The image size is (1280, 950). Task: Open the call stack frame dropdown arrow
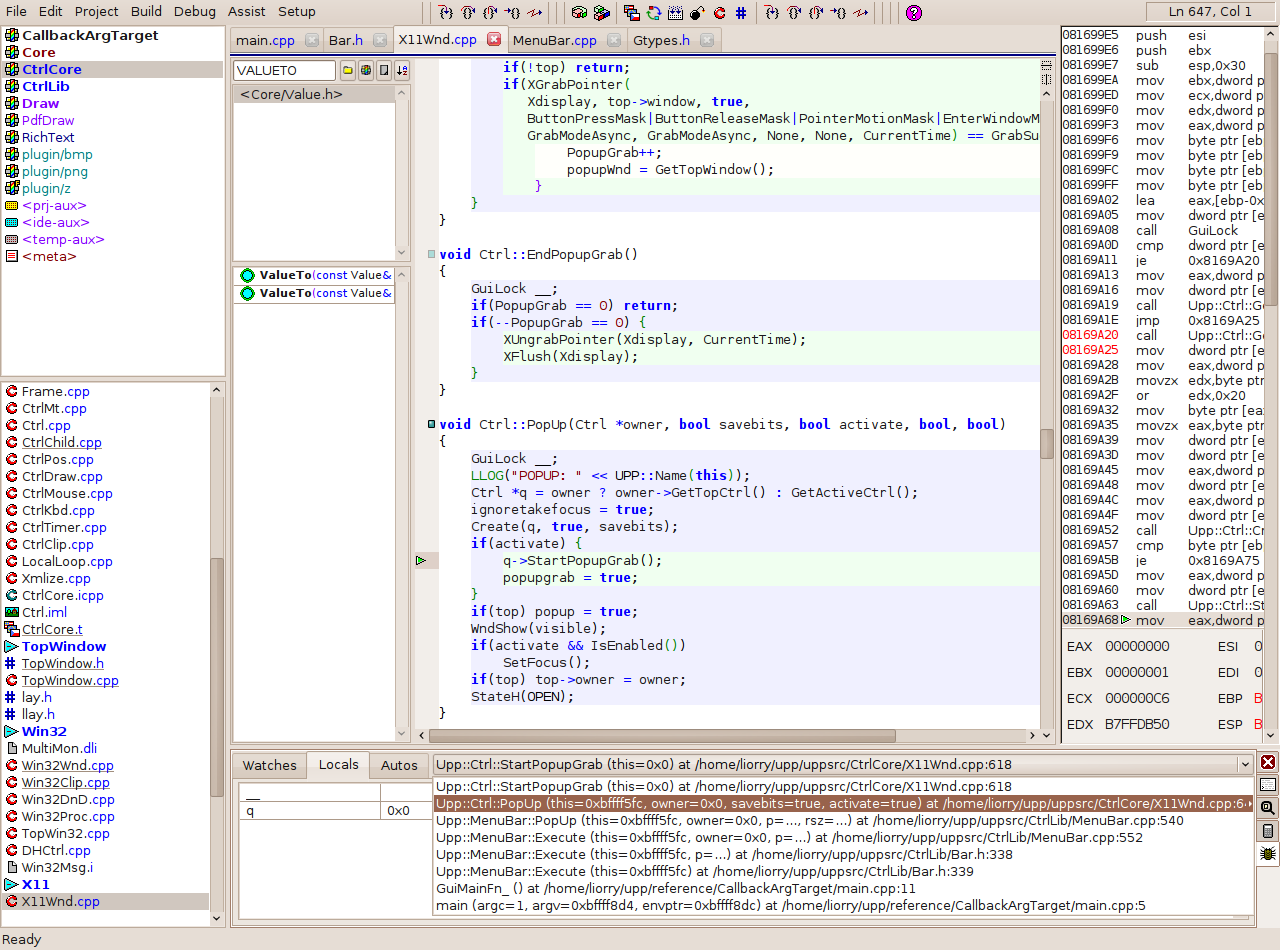click(x=1244, y=764)
